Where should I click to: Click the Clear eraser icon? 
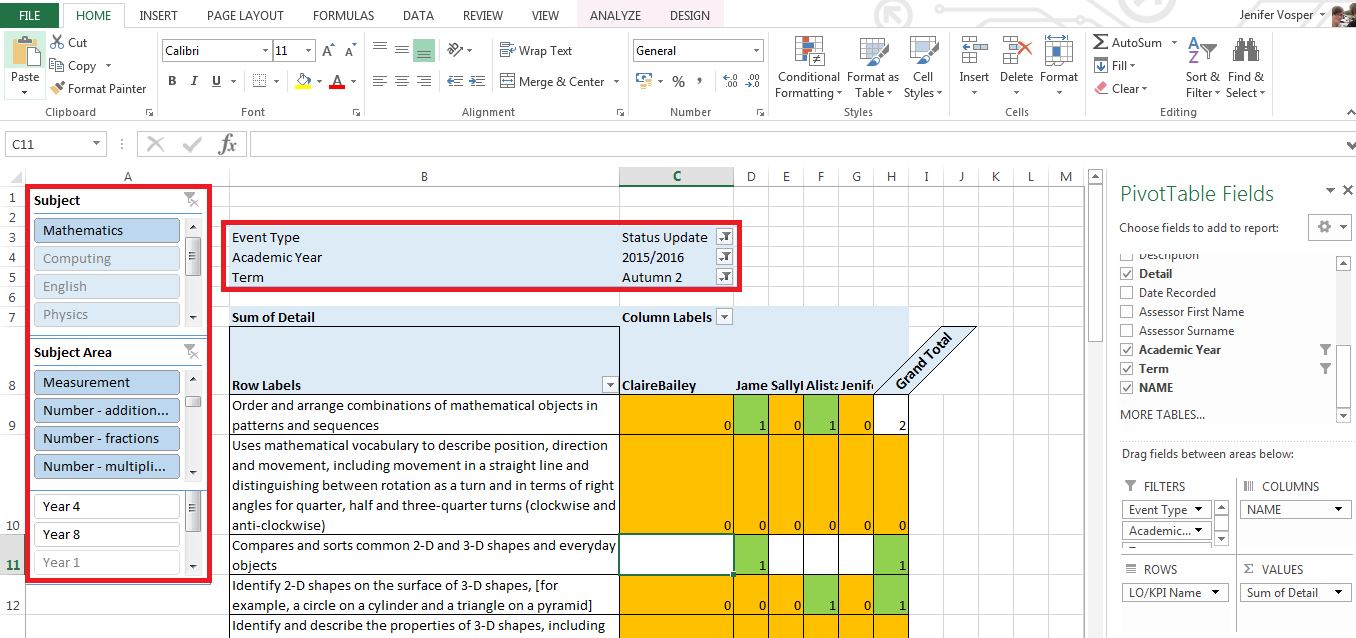click(1101, 89)
